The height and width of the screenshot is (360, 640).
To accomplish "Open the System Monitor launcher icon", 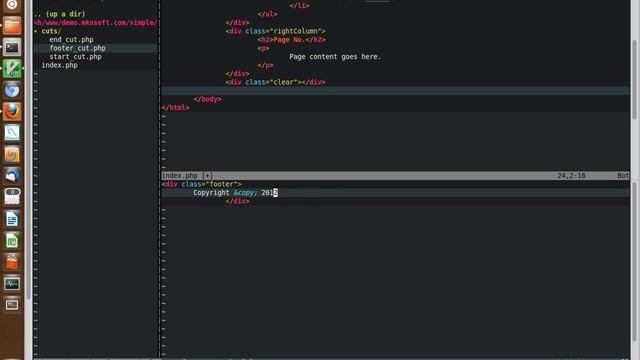I will click(12, 284).
